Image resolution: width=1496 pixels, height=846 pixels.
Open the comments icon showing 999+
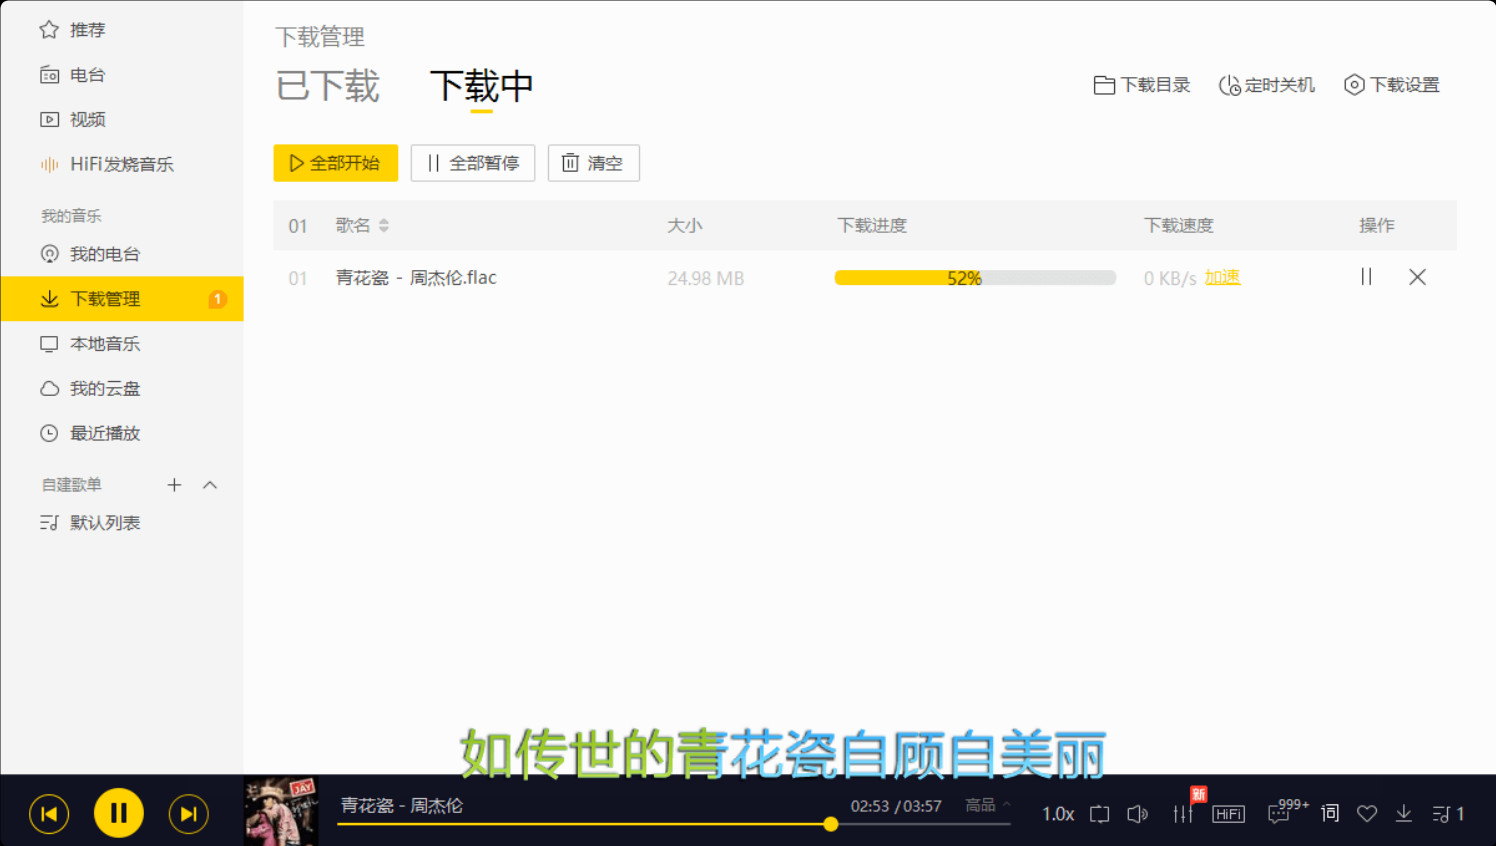tap(1279, 814)
